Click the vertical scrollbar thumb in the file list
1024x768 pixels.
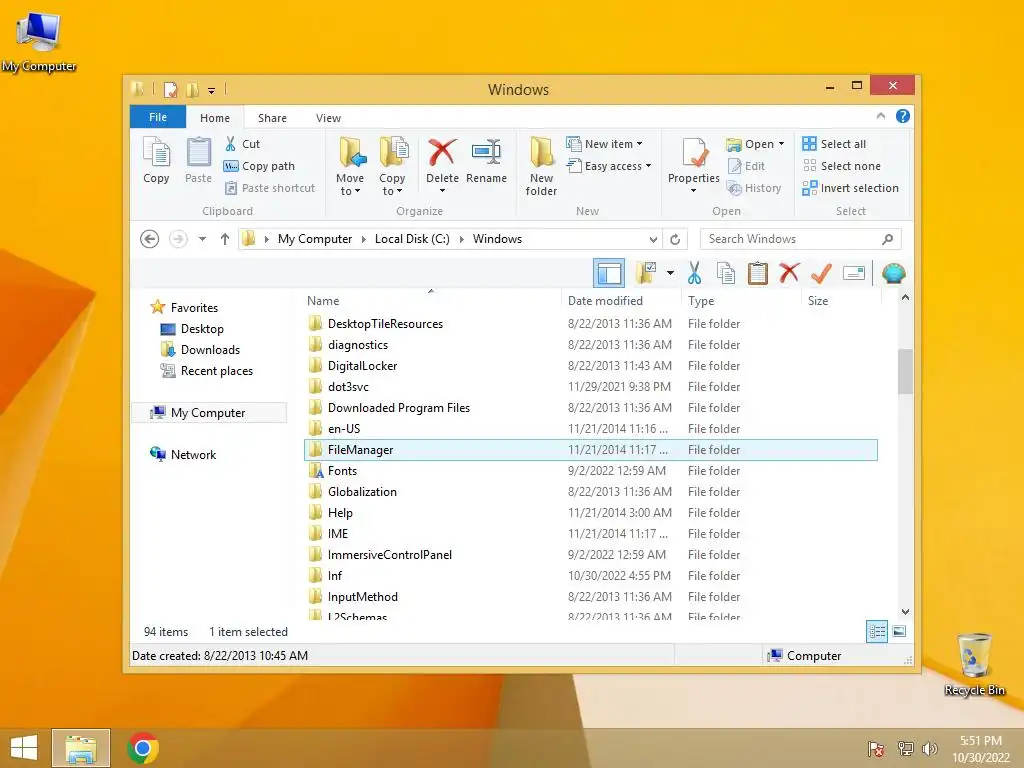[x=905, y=372]
